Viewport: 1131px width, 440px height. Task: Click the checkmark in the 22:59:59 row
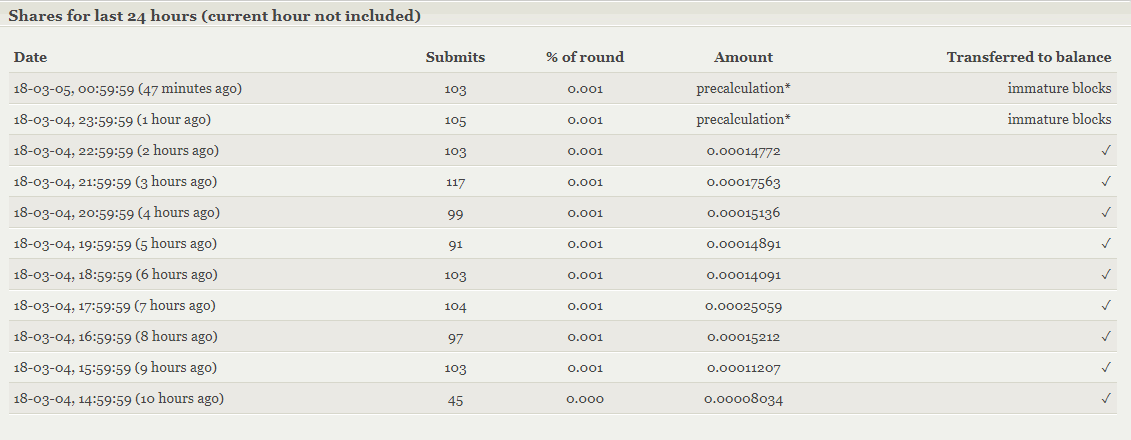coord(1105,151)
